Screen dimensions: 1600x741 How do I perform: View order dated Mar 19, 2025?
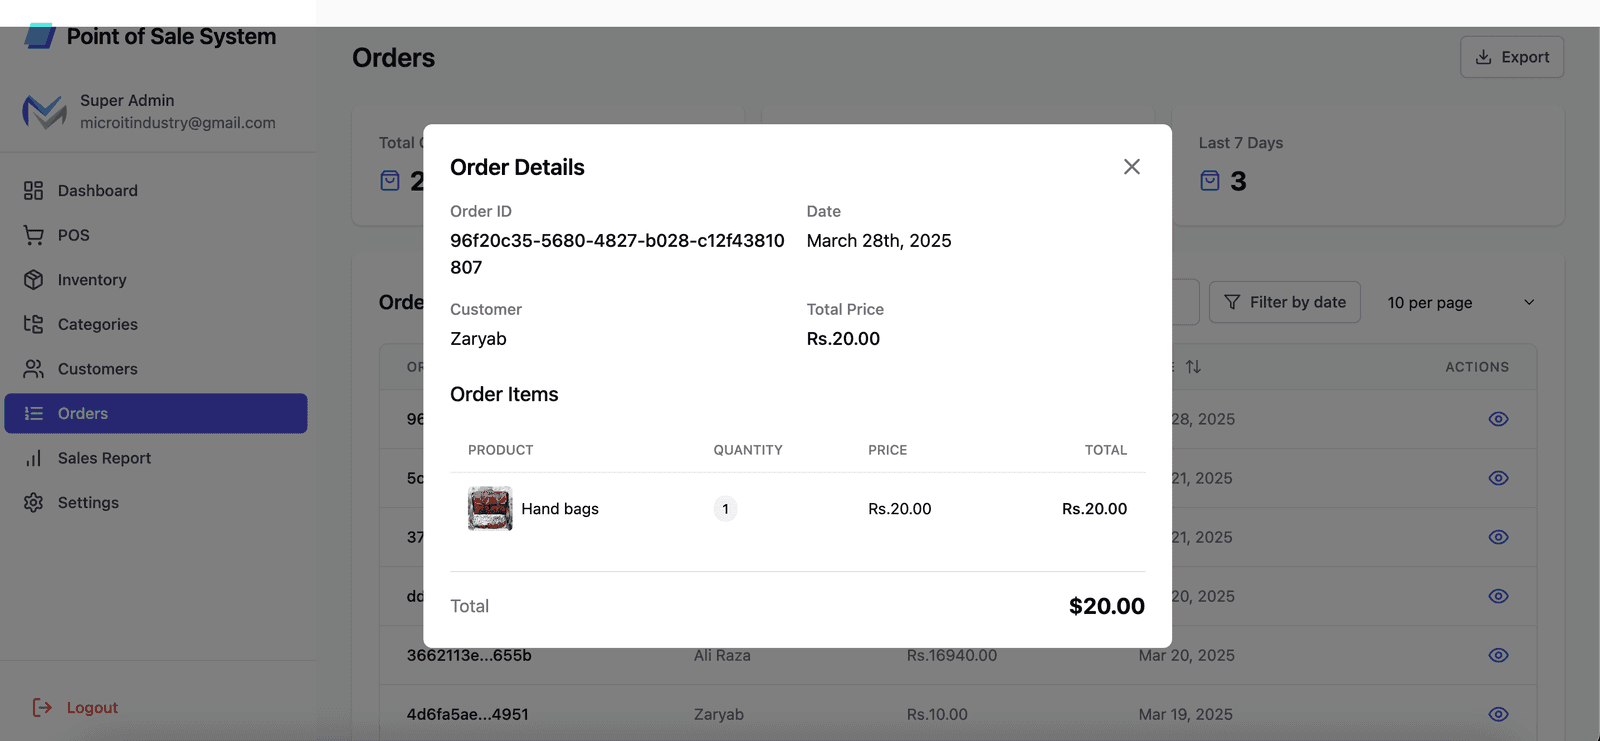click(1498, 714)
